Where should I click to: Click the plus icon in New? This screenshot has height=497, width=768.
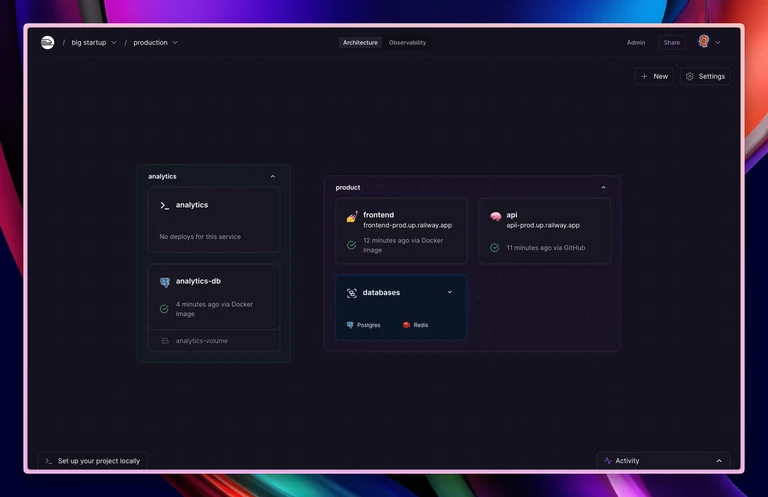[644, 76]
